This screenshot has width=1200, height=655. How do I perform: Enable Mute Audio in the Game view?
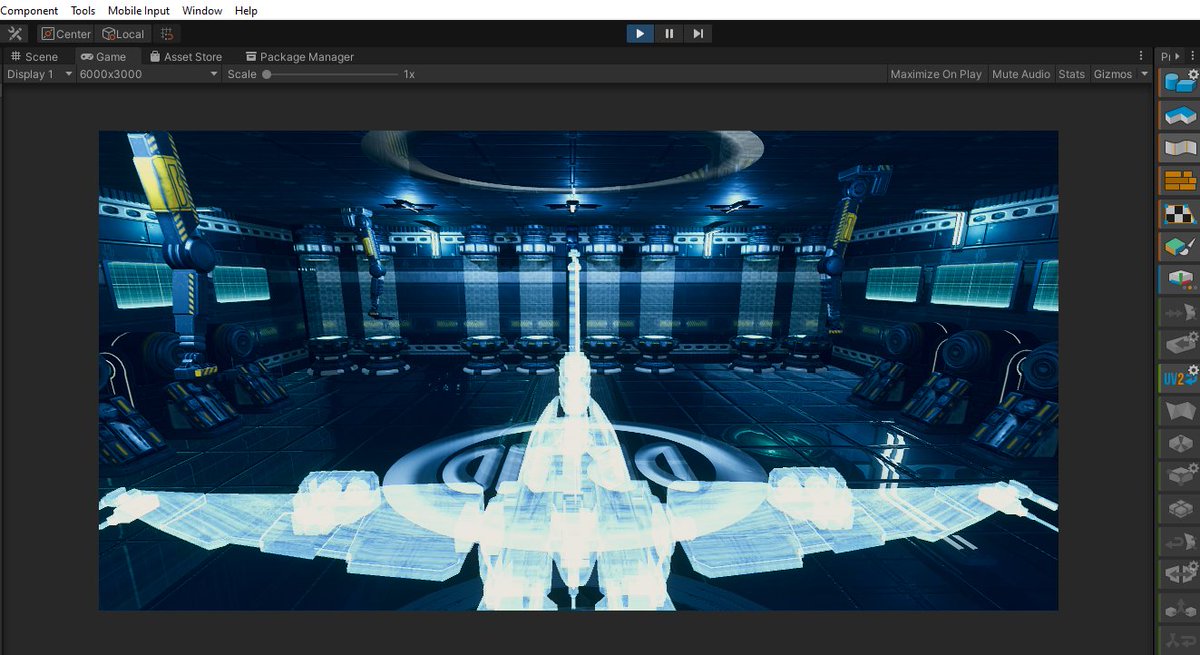(x=1021, y=73)
